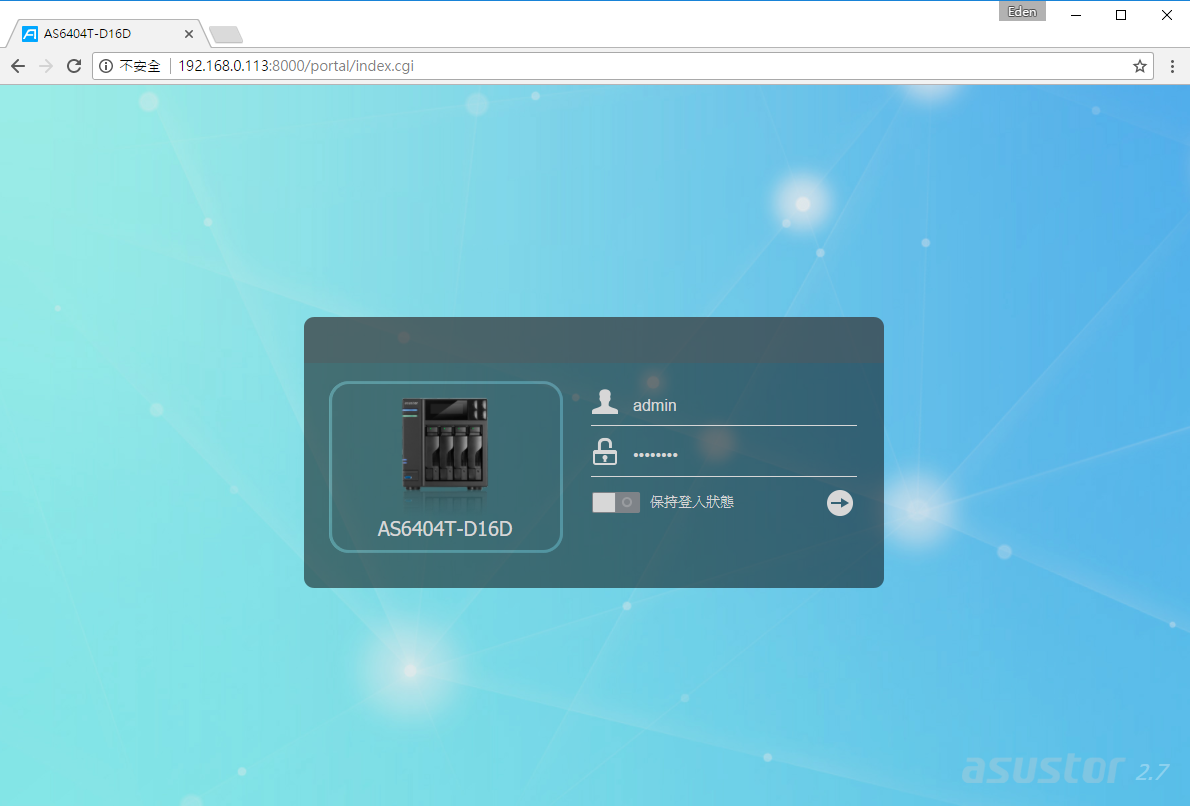
Task: Click the user silhouette icon
Action: (x=604, y=401)
